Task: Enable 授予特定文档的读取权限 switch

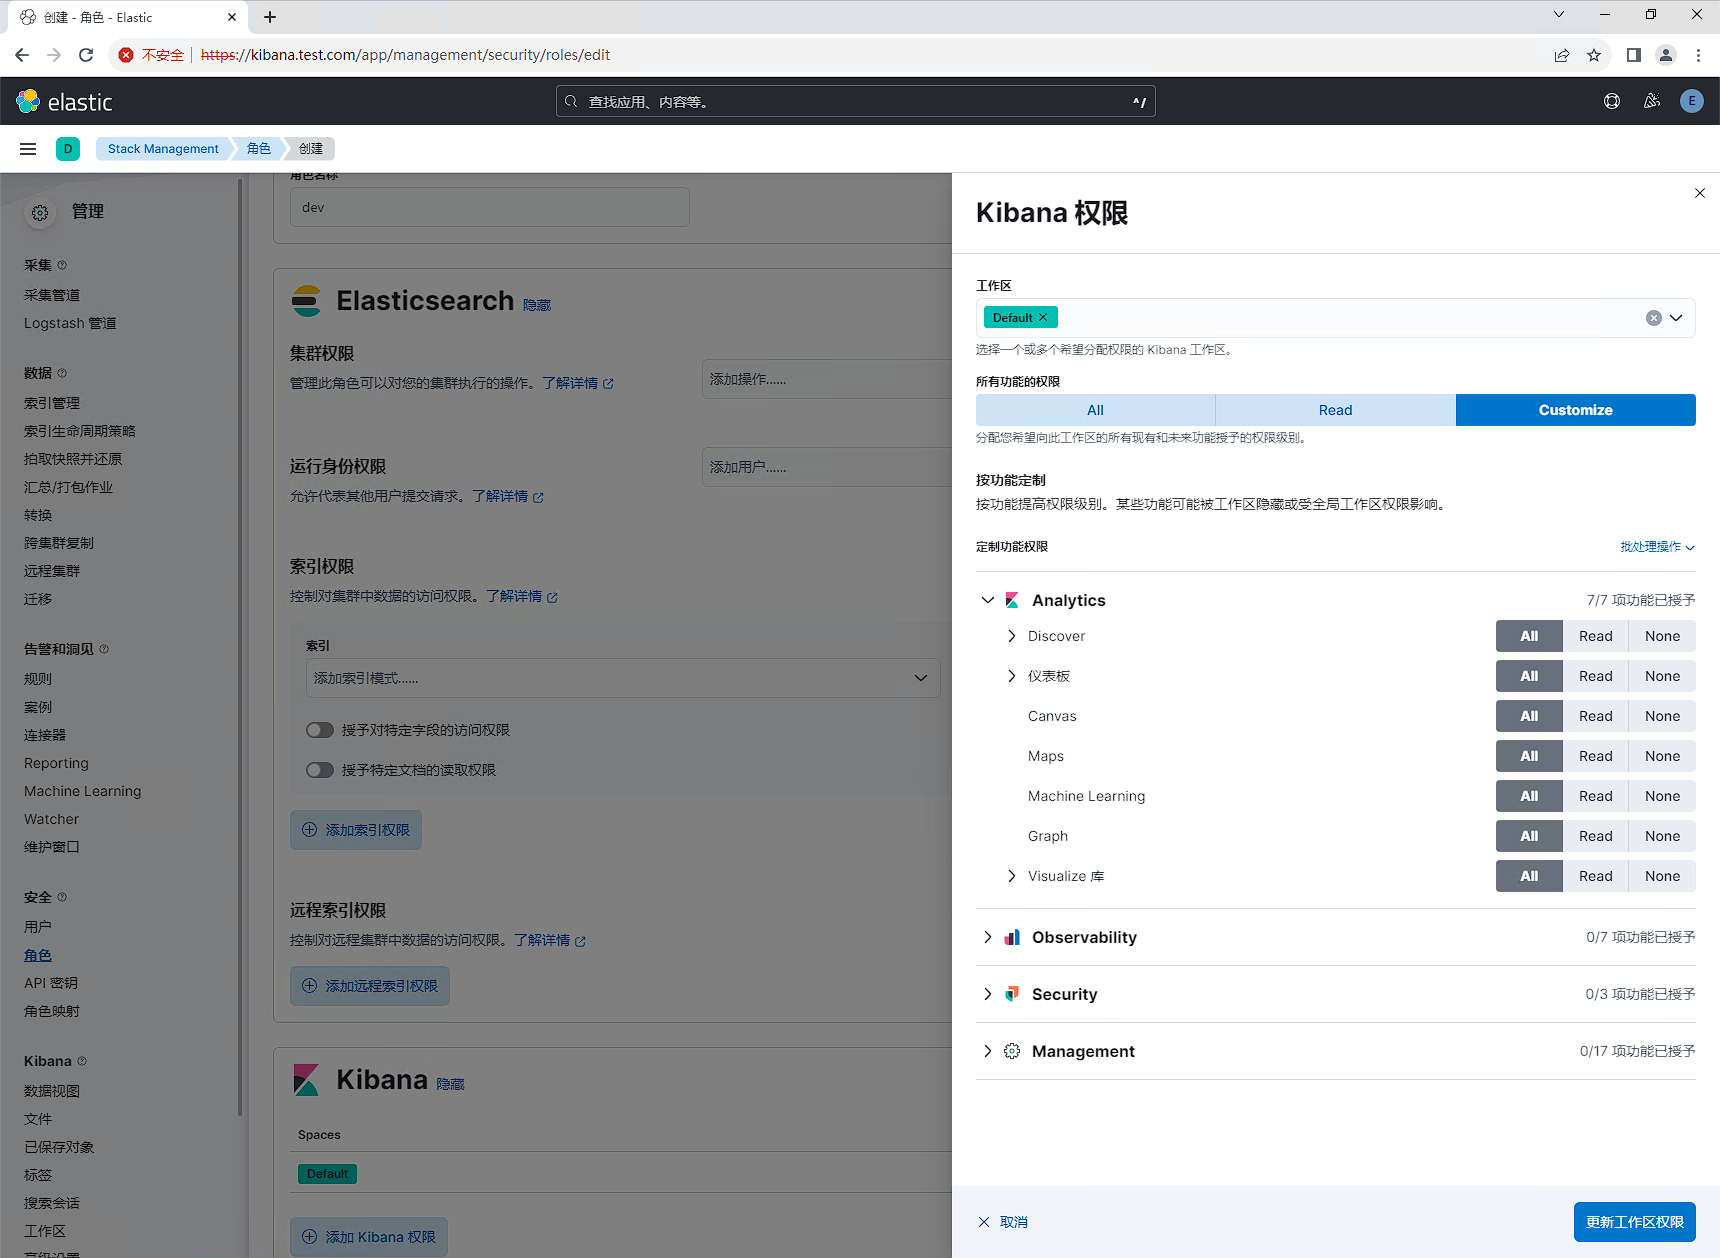Action: 320,770
